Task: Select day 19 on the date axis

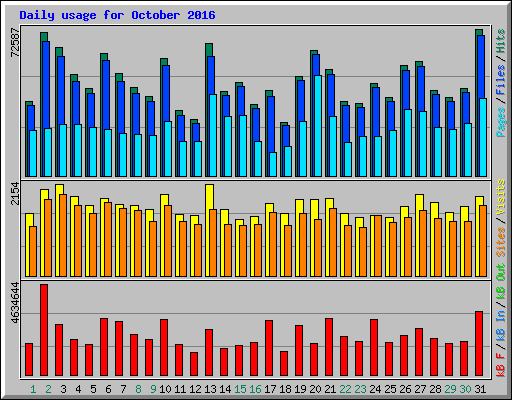Action: (x=300, y=389)
